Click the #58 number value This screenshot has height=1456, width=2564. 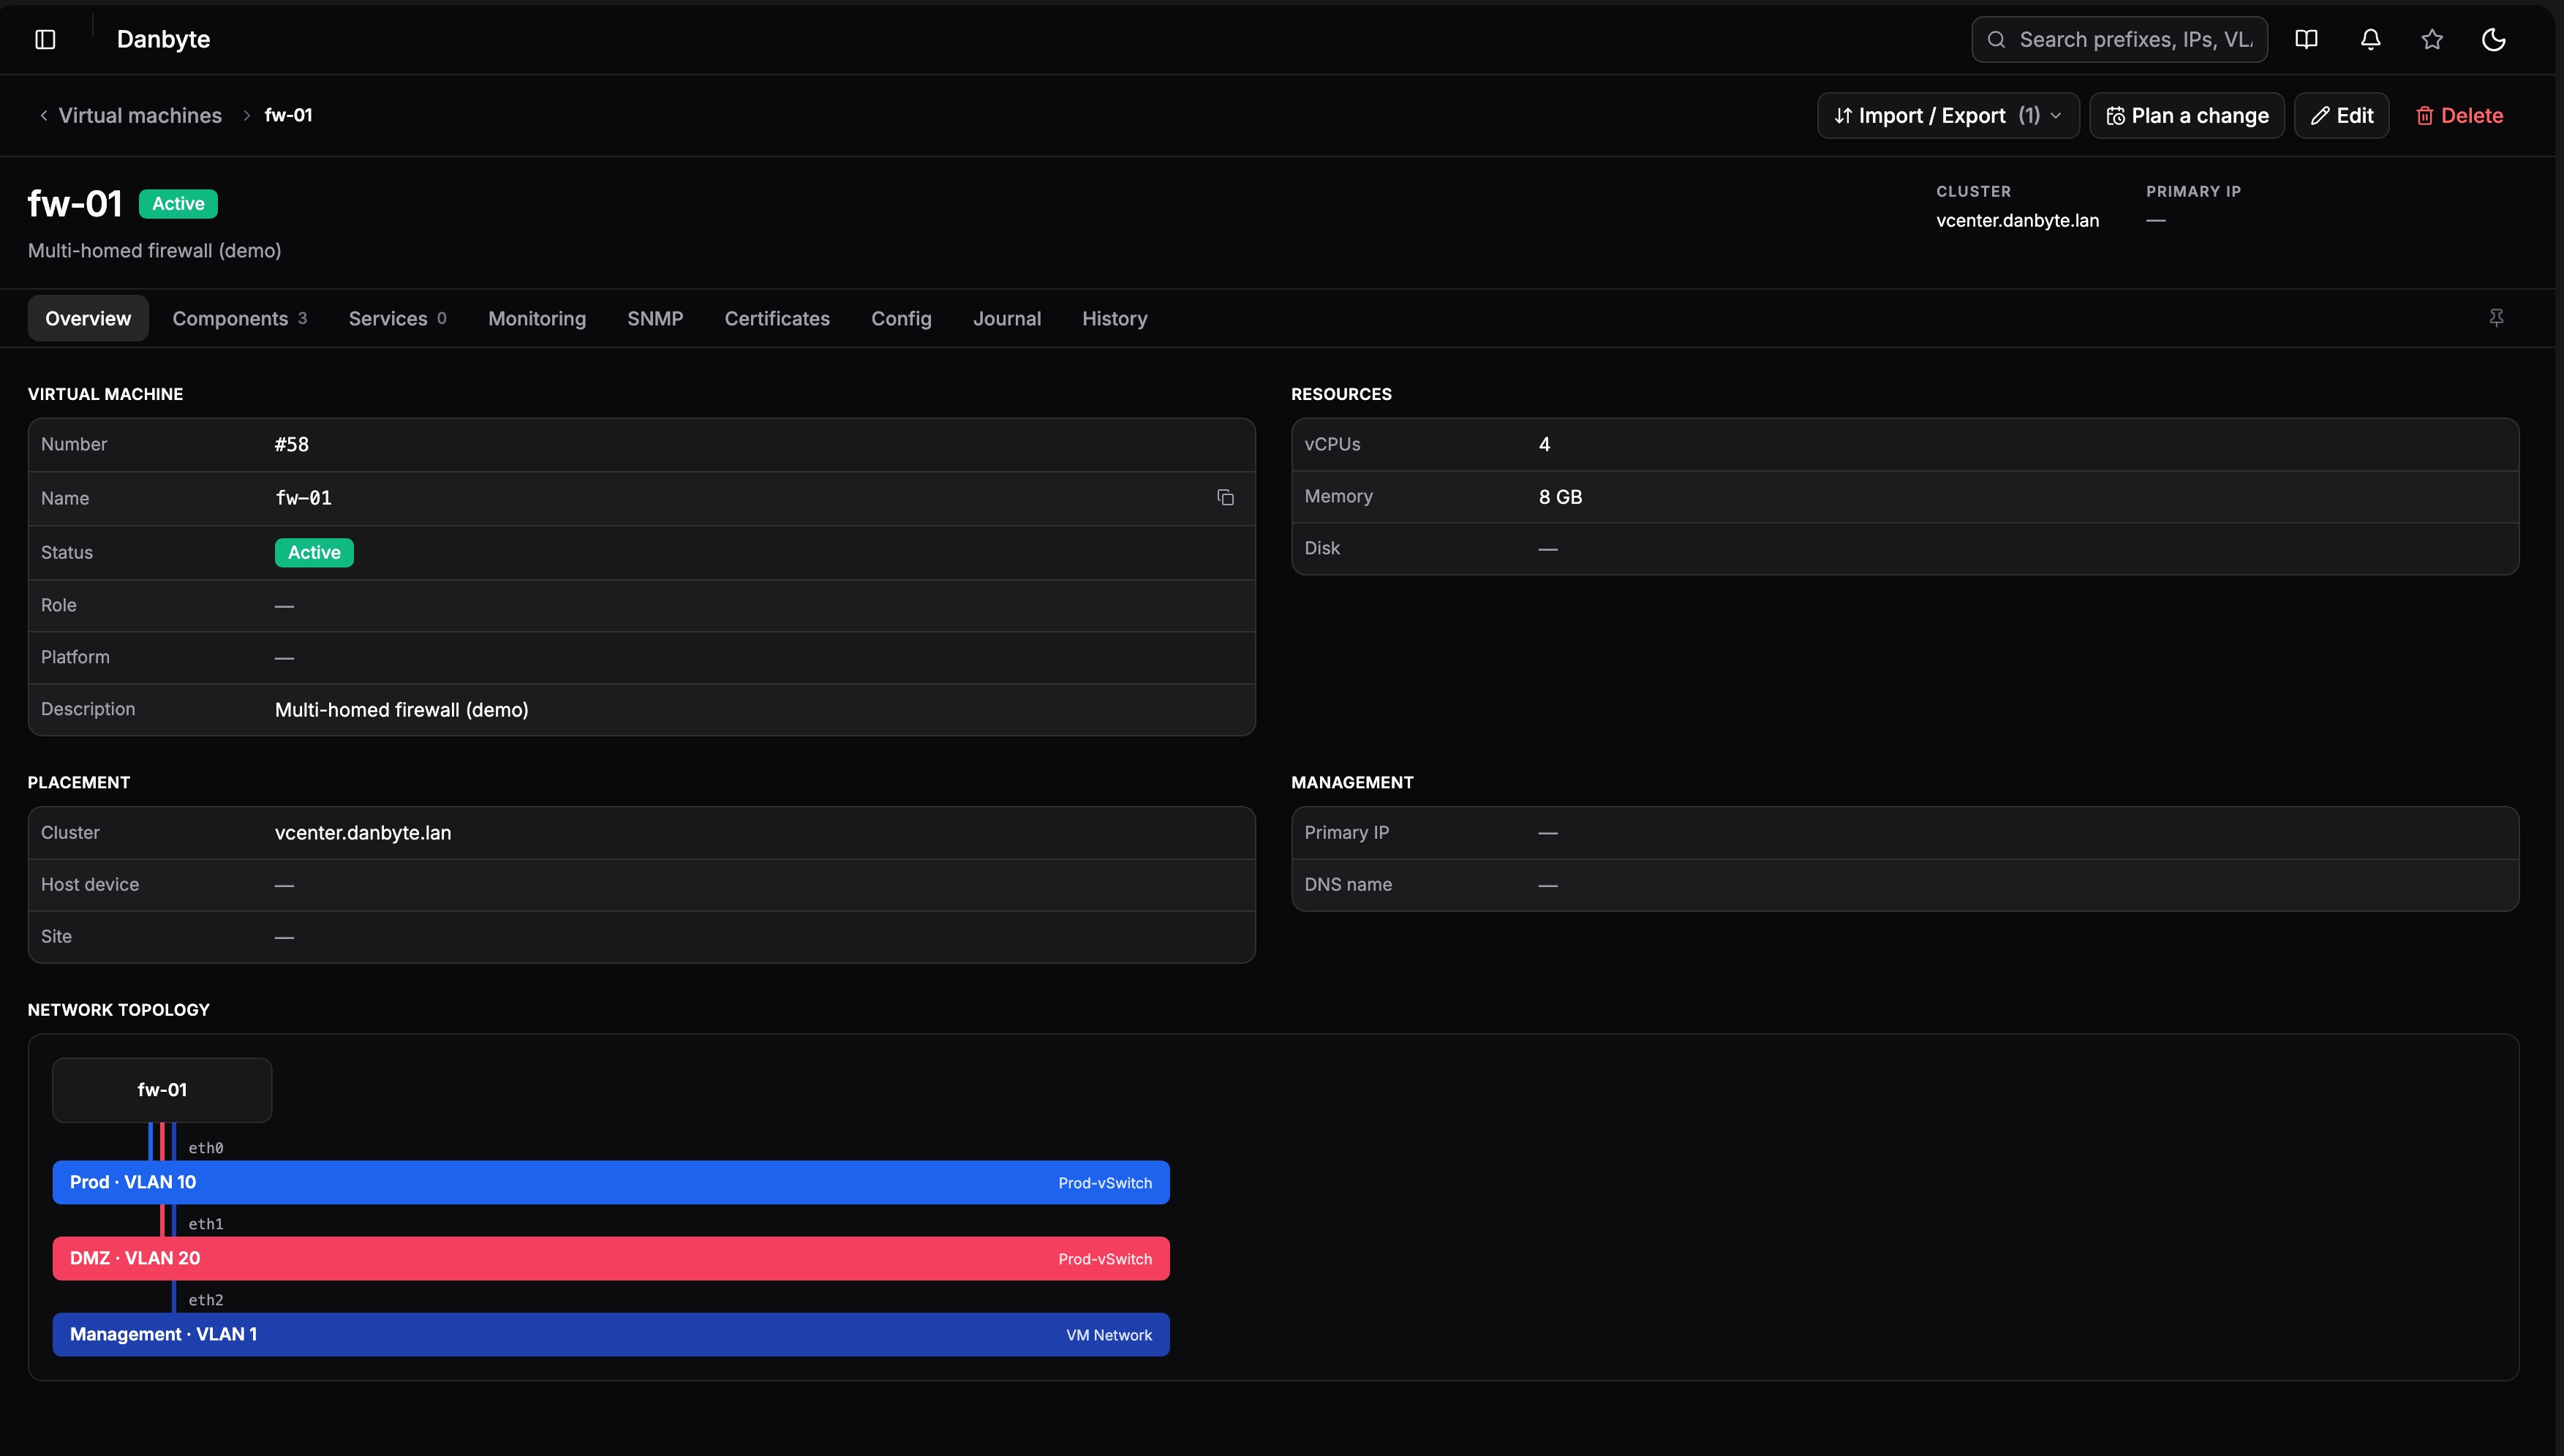[292, 445]
